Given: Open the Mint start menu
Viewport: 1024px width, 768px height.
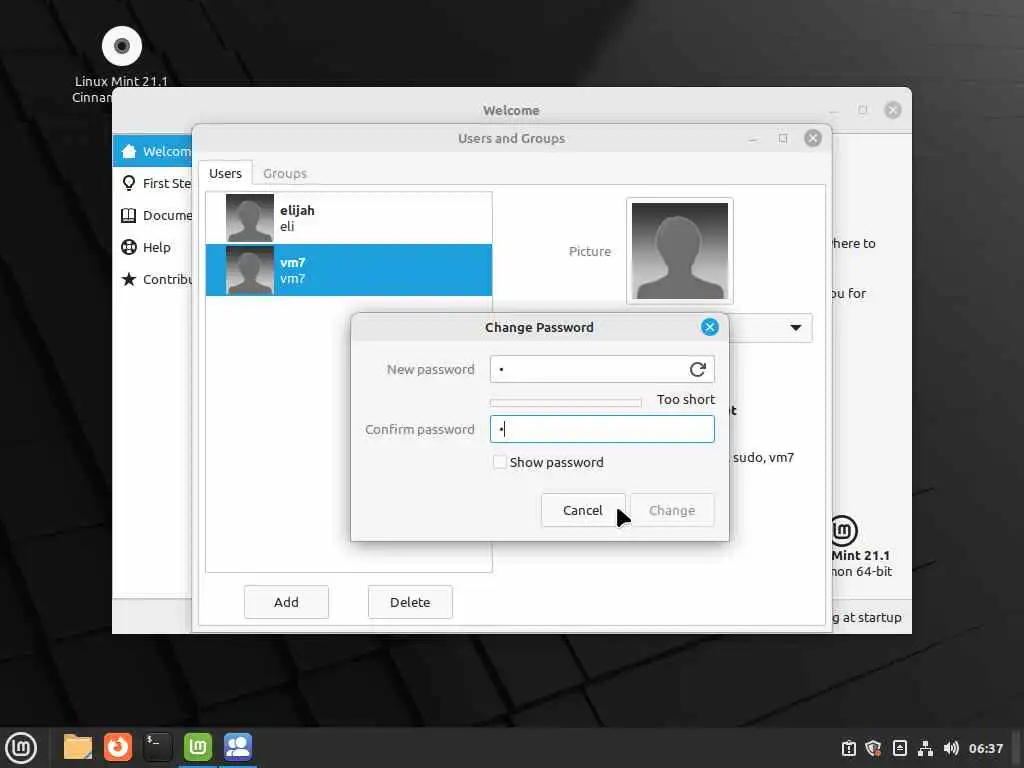Looking at the screenshot, I should click(x=21, y=747).
